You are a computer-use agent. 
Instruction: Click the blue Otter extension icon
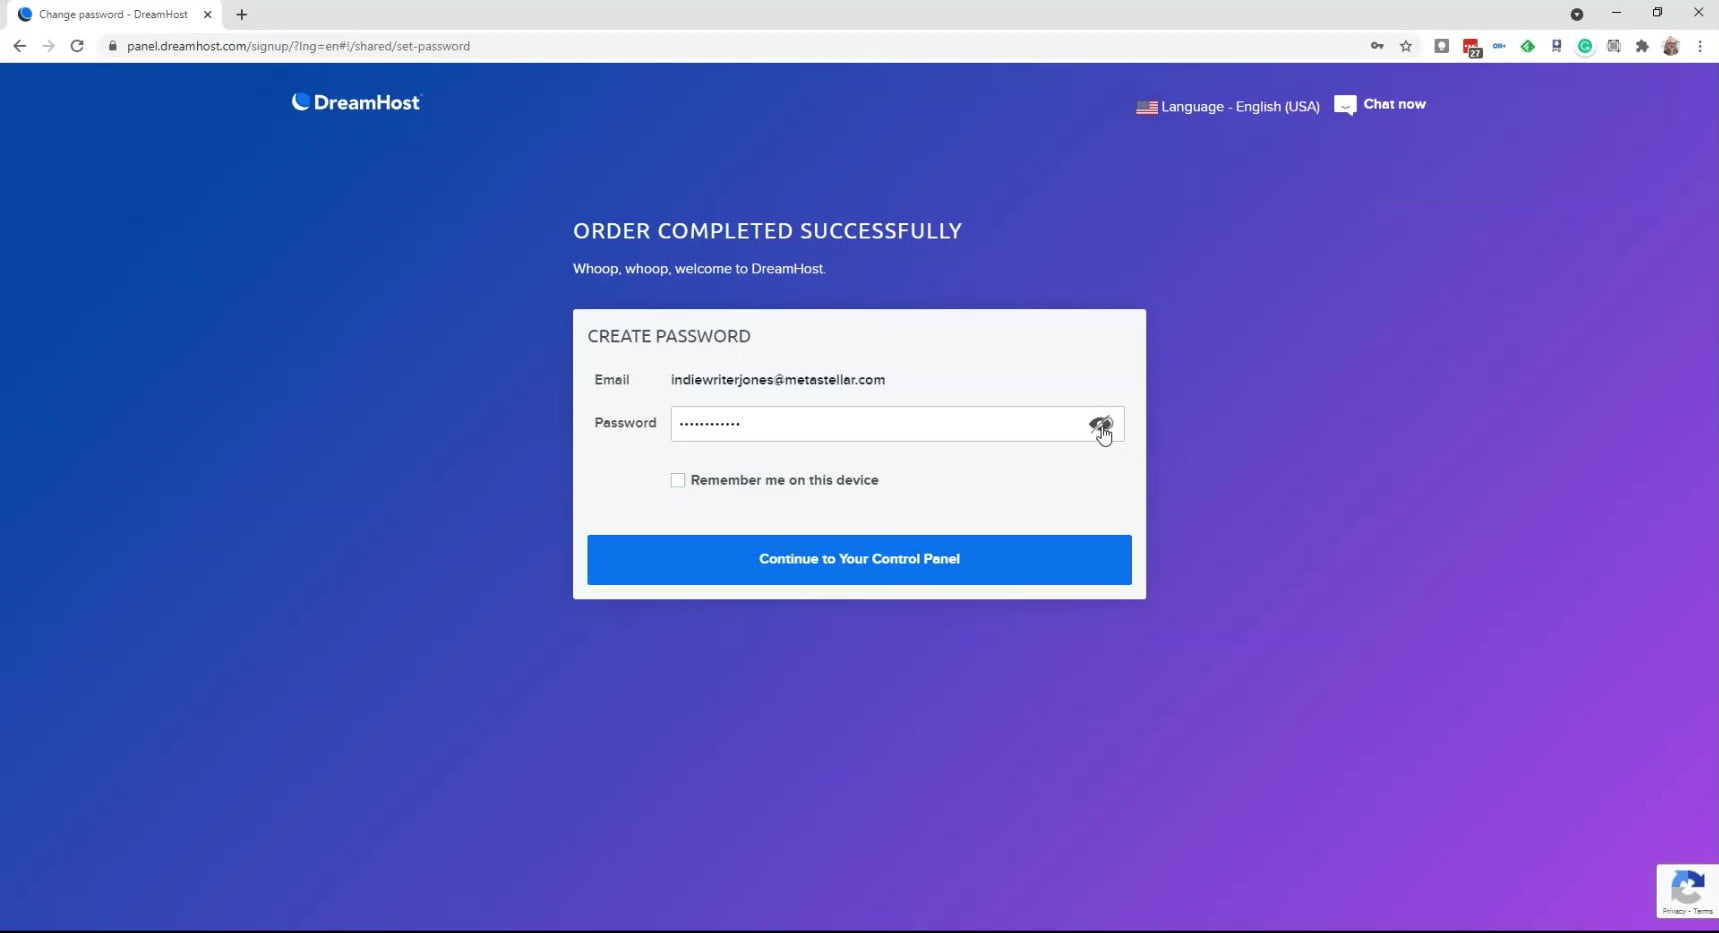1499,46
